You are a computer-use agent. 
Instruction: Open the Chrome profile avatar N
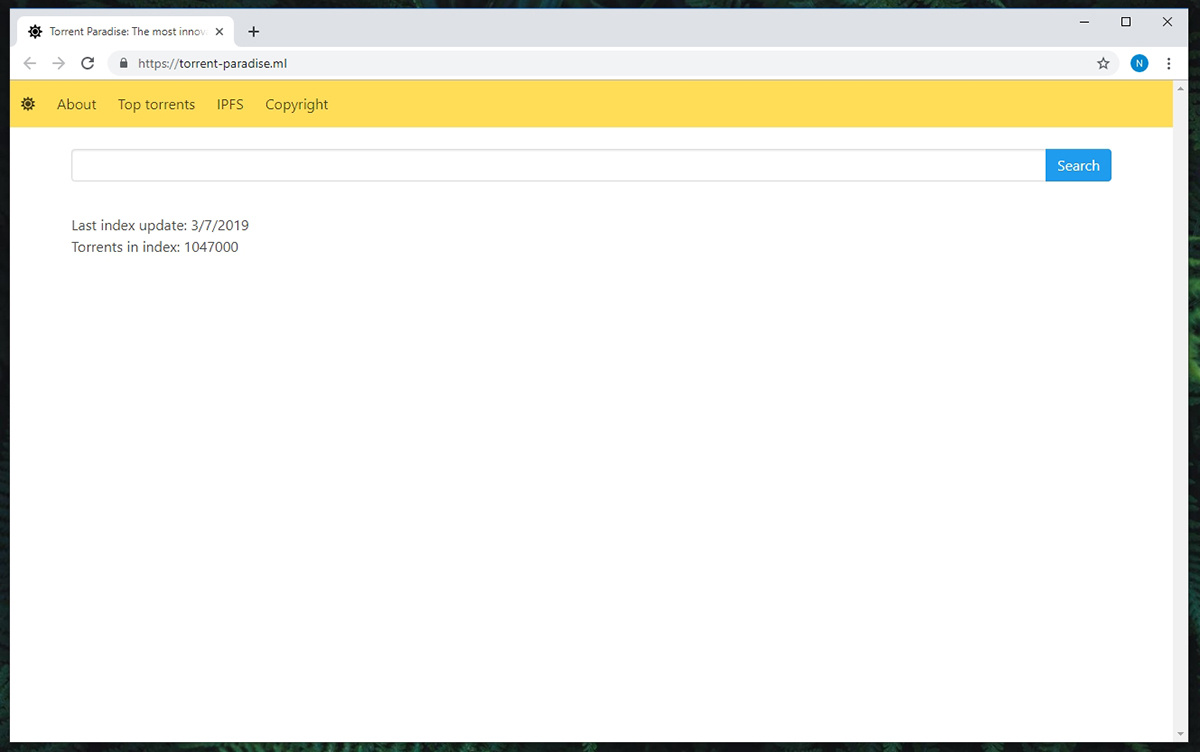pyautogui.click(x=1140, y=63)
